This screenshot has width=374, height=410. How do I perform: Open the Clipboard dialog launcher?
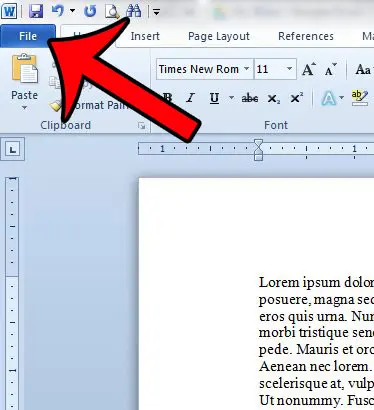click(142, 126)
